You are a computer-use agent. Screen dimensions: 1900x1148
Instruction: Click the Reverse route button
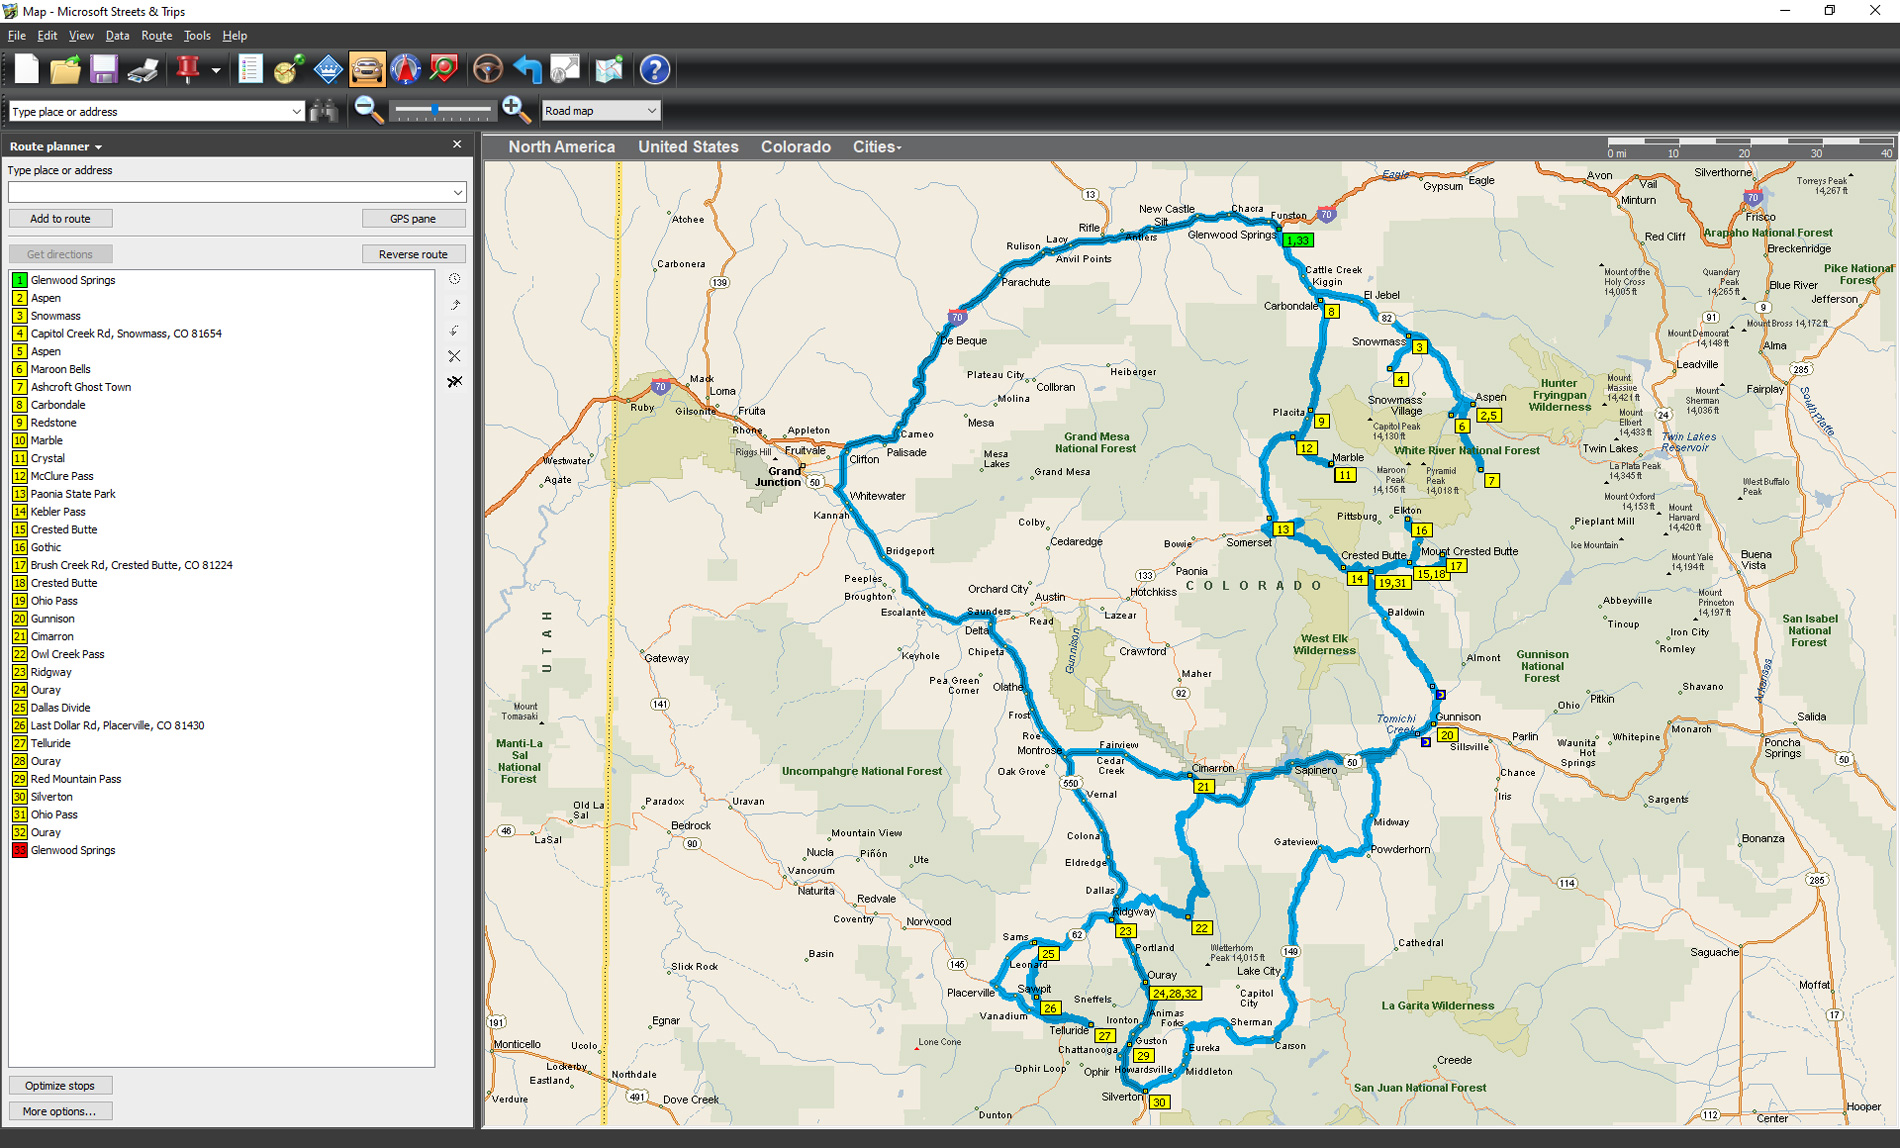pos(413,254)
